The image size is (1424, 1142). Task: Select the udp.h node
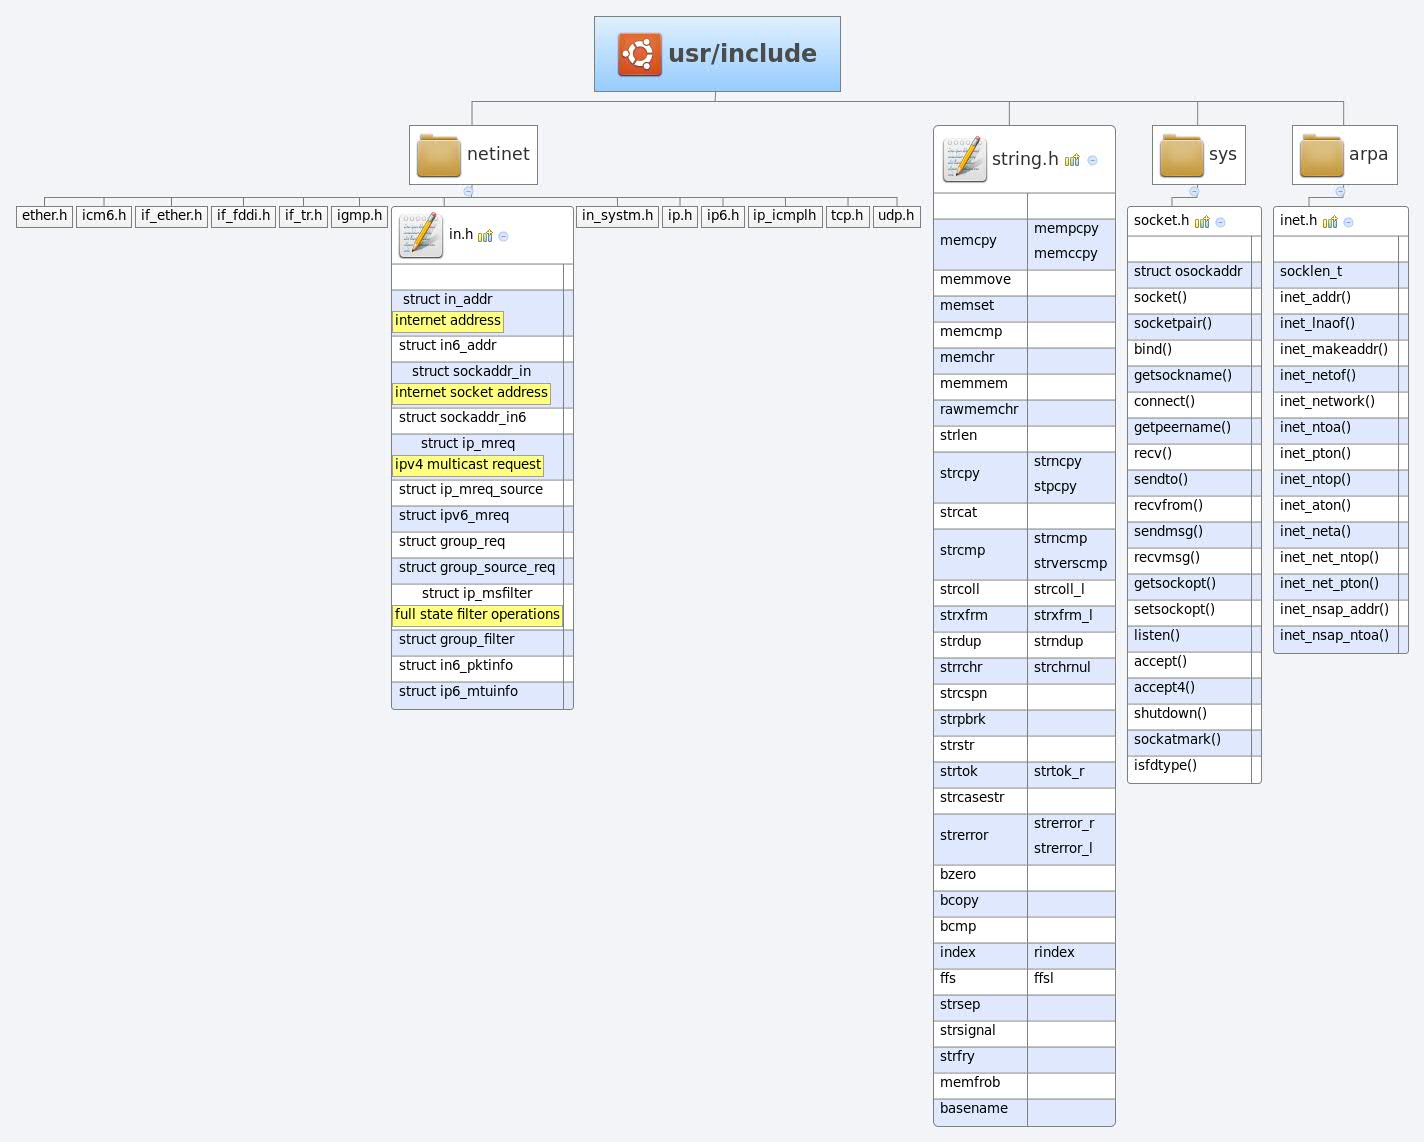coord(896,215)
